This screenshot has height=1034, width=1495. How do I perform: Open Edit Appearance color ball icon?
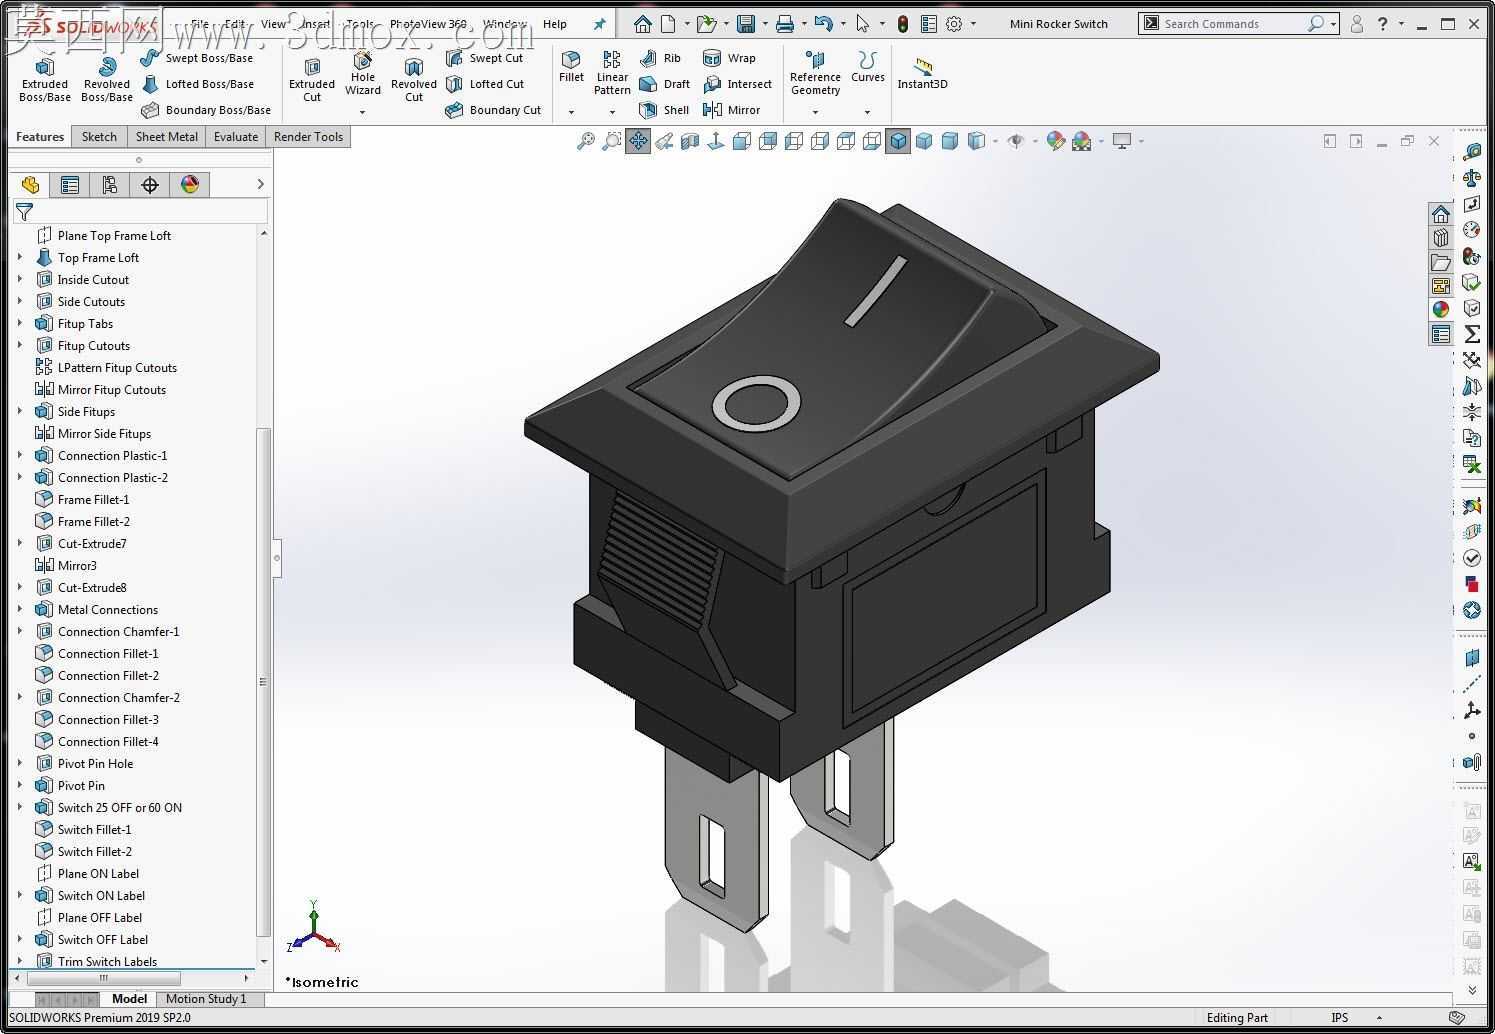(x=1055, y=141)
